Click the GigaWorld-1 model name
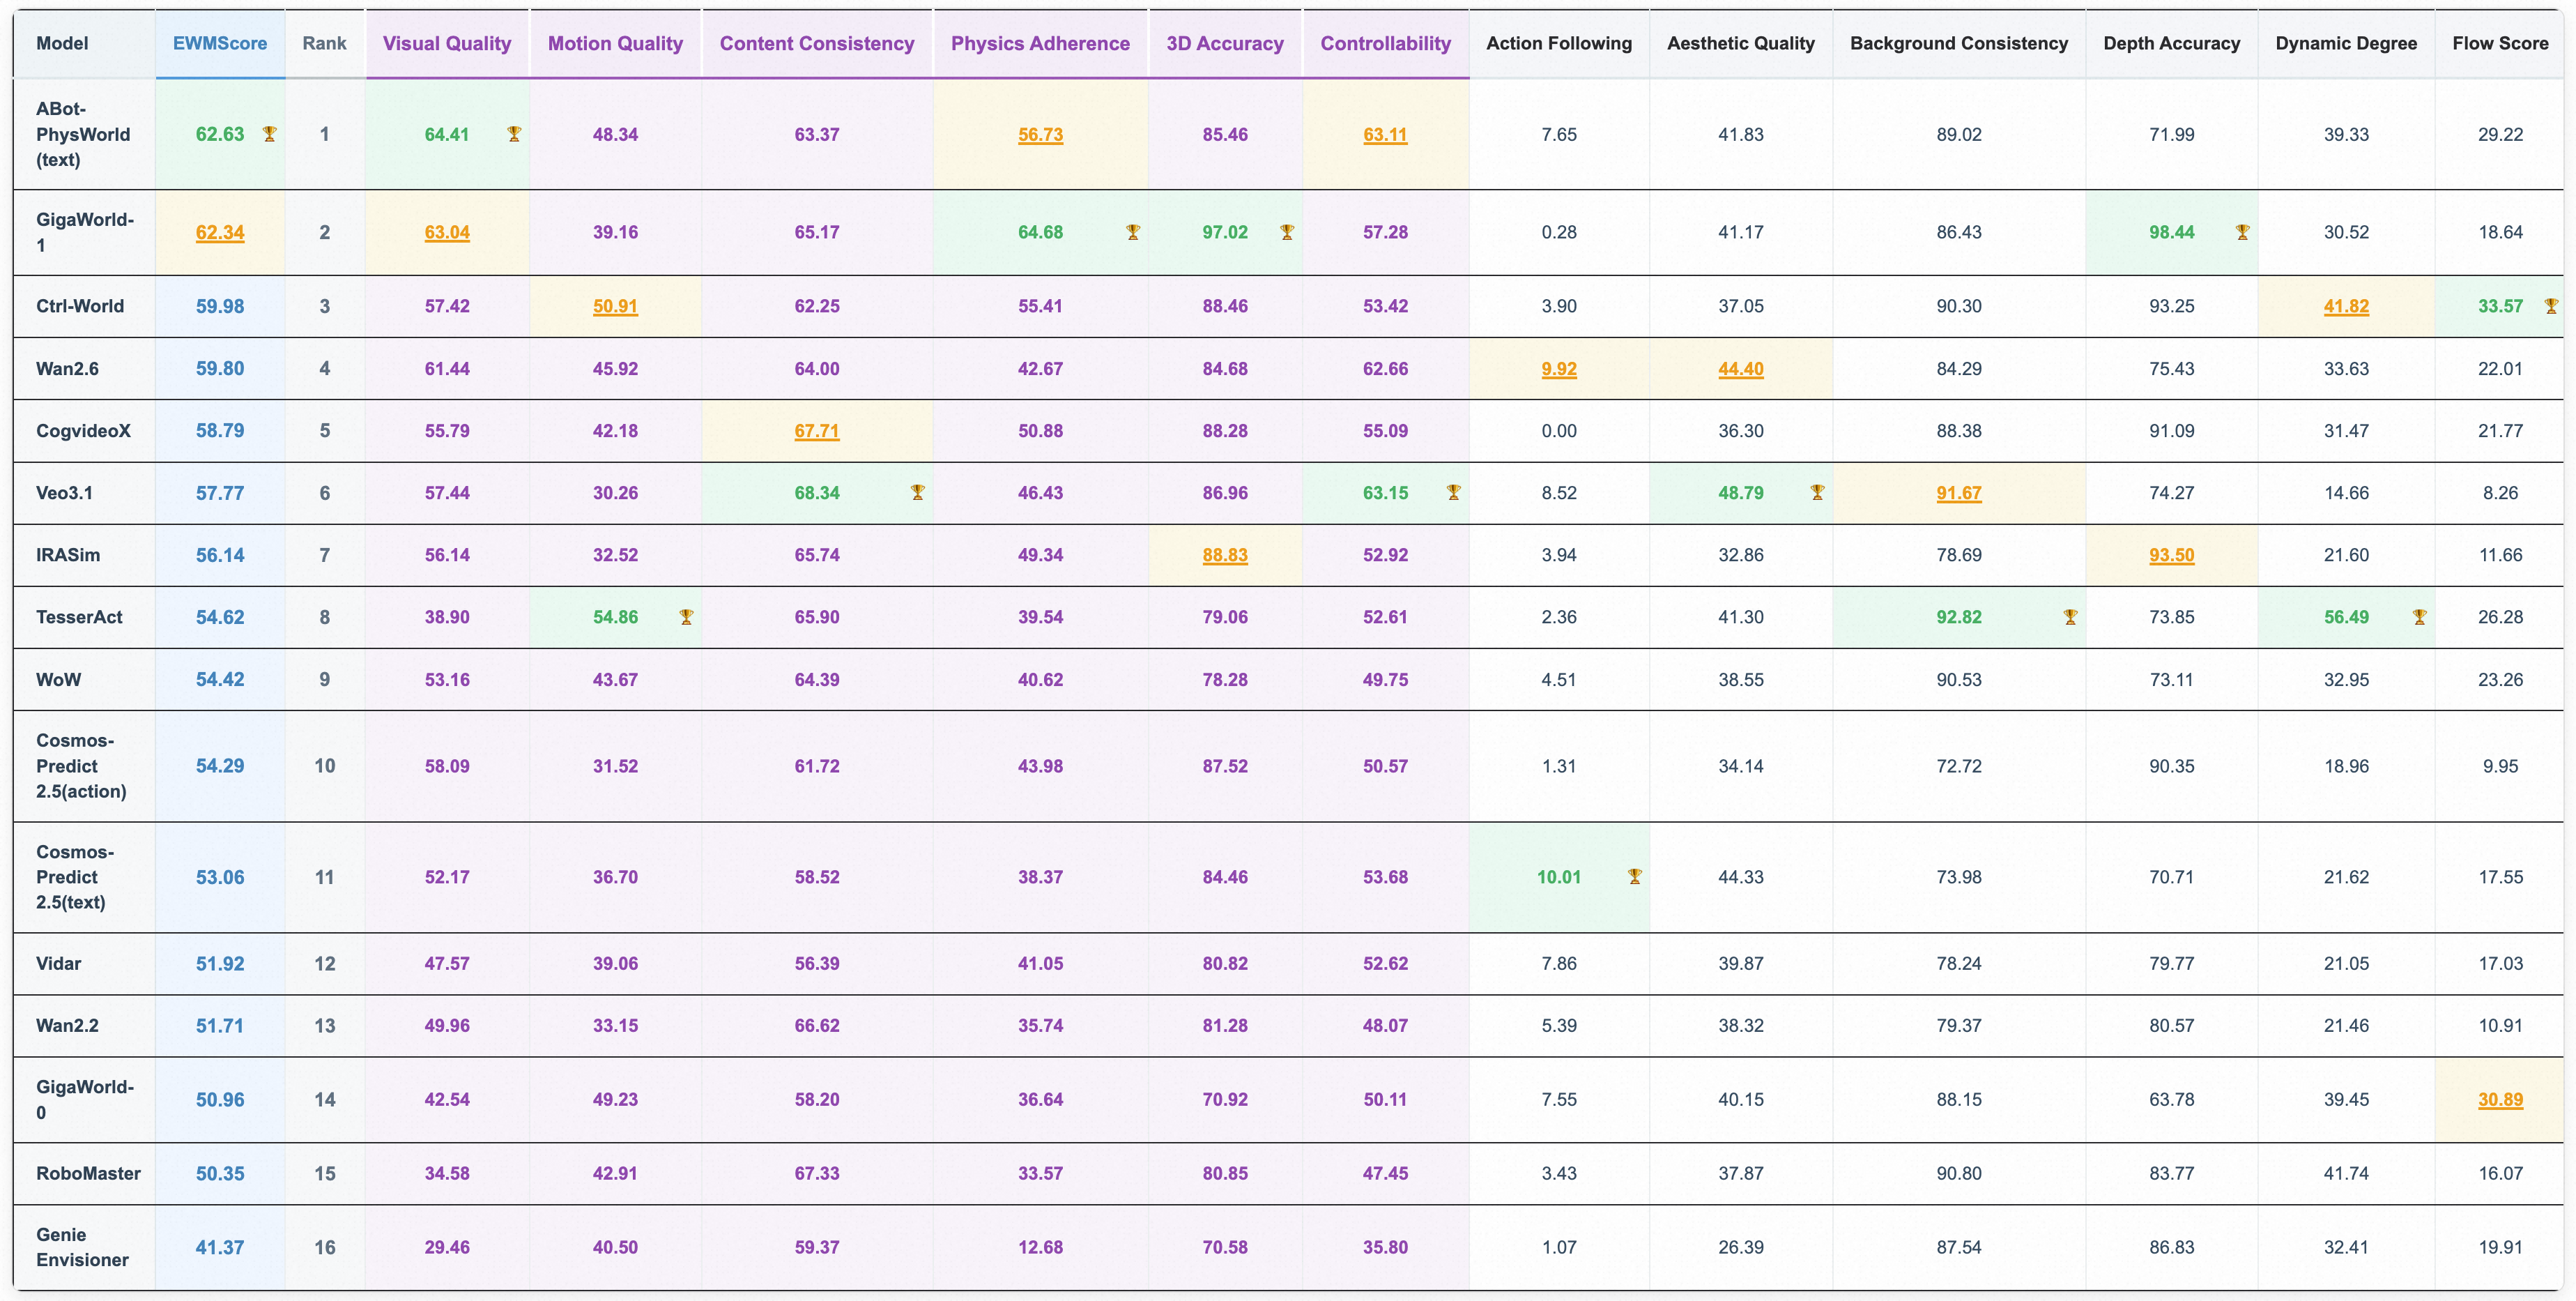 (85, 232)
